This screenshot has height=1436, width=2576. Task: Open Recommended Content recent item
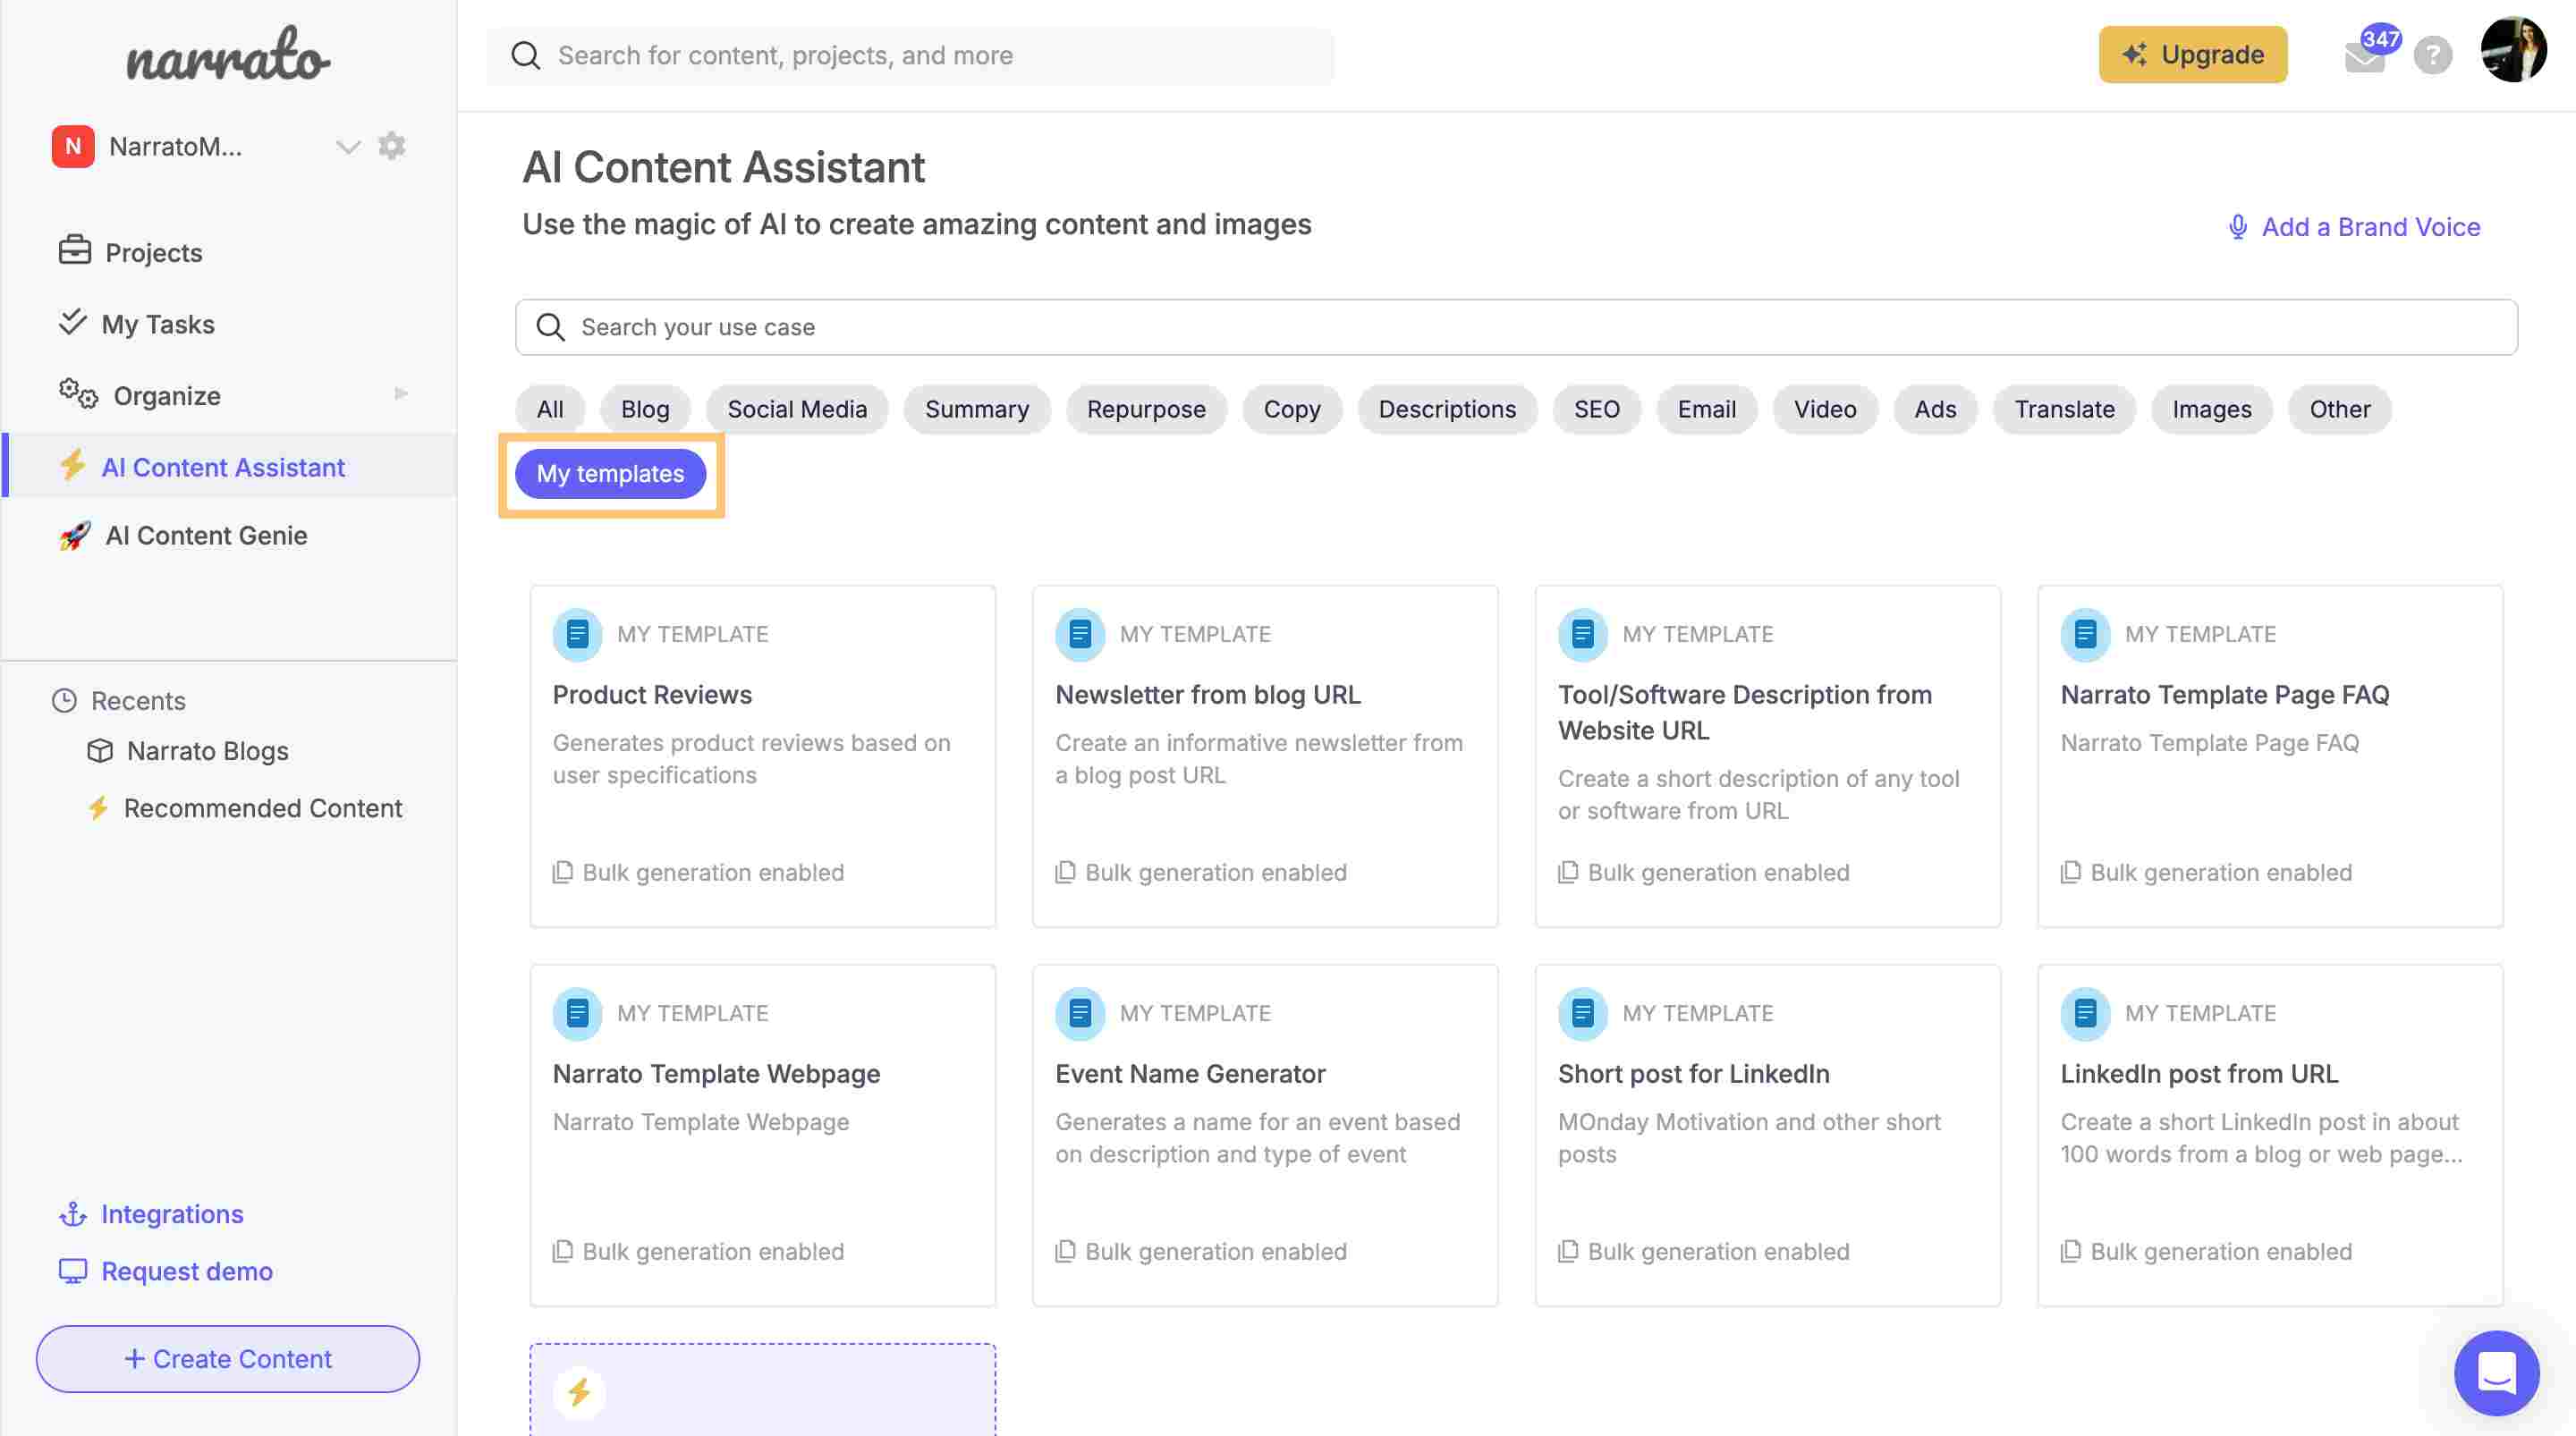(263, 808)
